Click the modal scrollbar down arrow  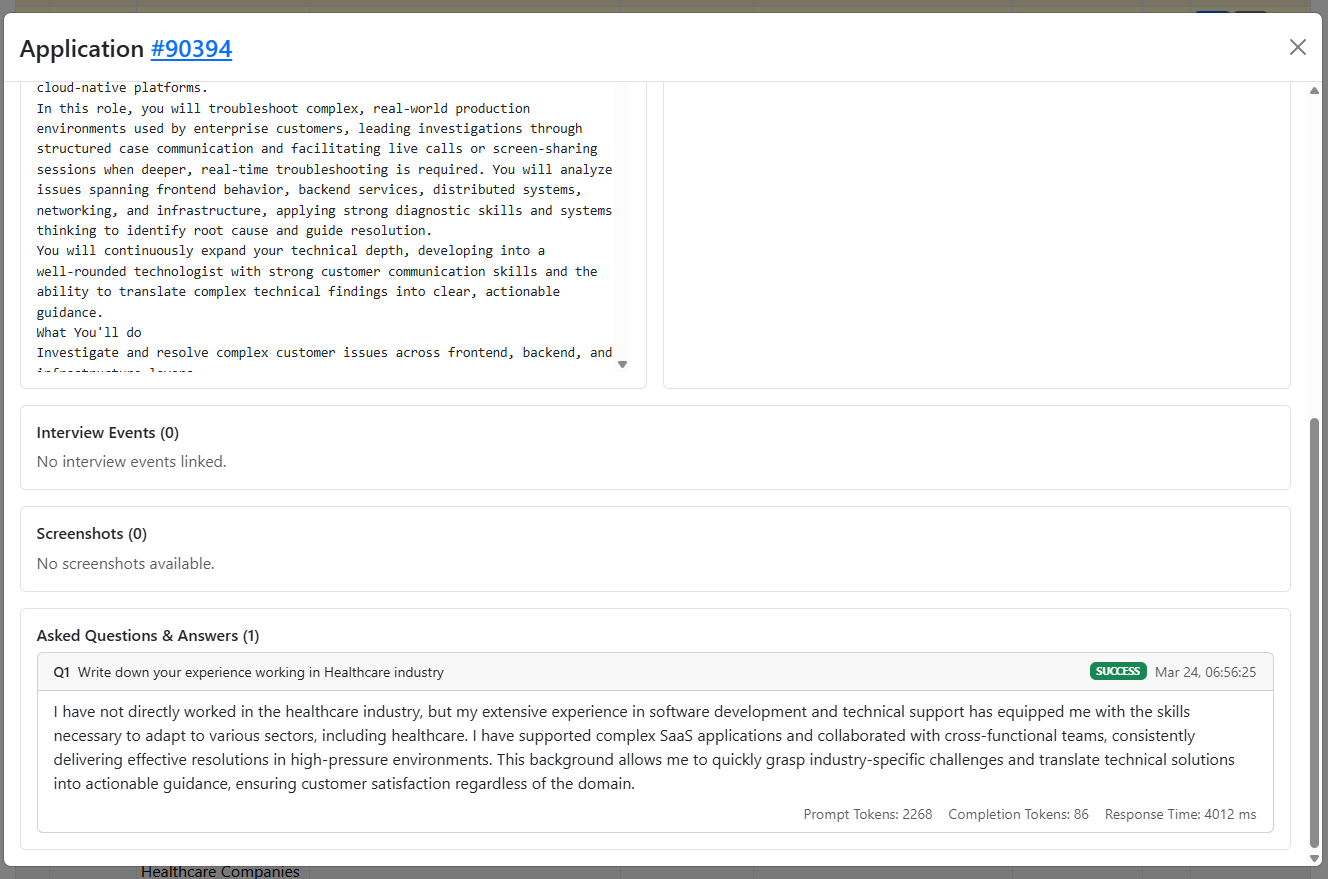coord(1314,858)
